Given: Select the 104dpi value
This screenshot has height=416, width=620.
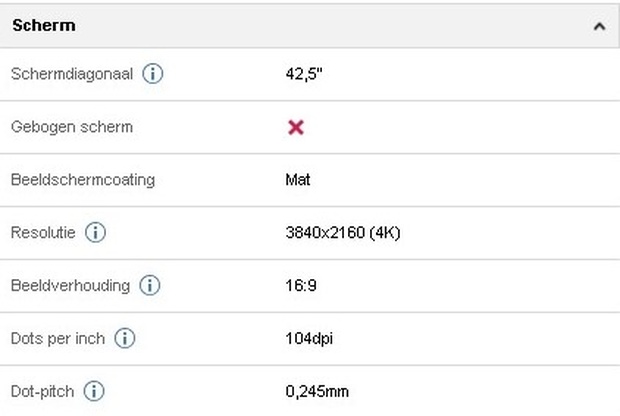Looking at the screenshot, I should tap(309, 339).
